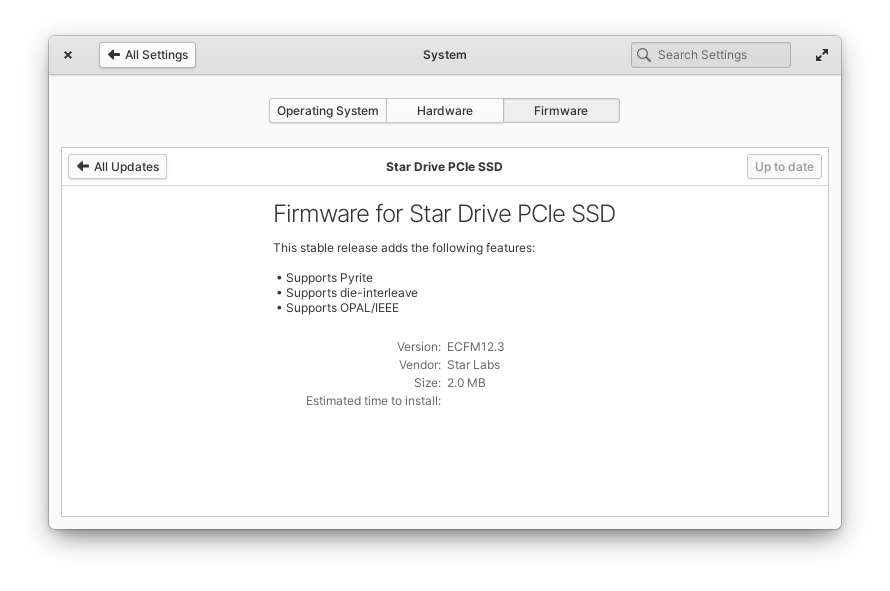This screenshot has height=591, width=890.
Task: Click the ECFM12.3 version value
Action: (x=475, y=347)
